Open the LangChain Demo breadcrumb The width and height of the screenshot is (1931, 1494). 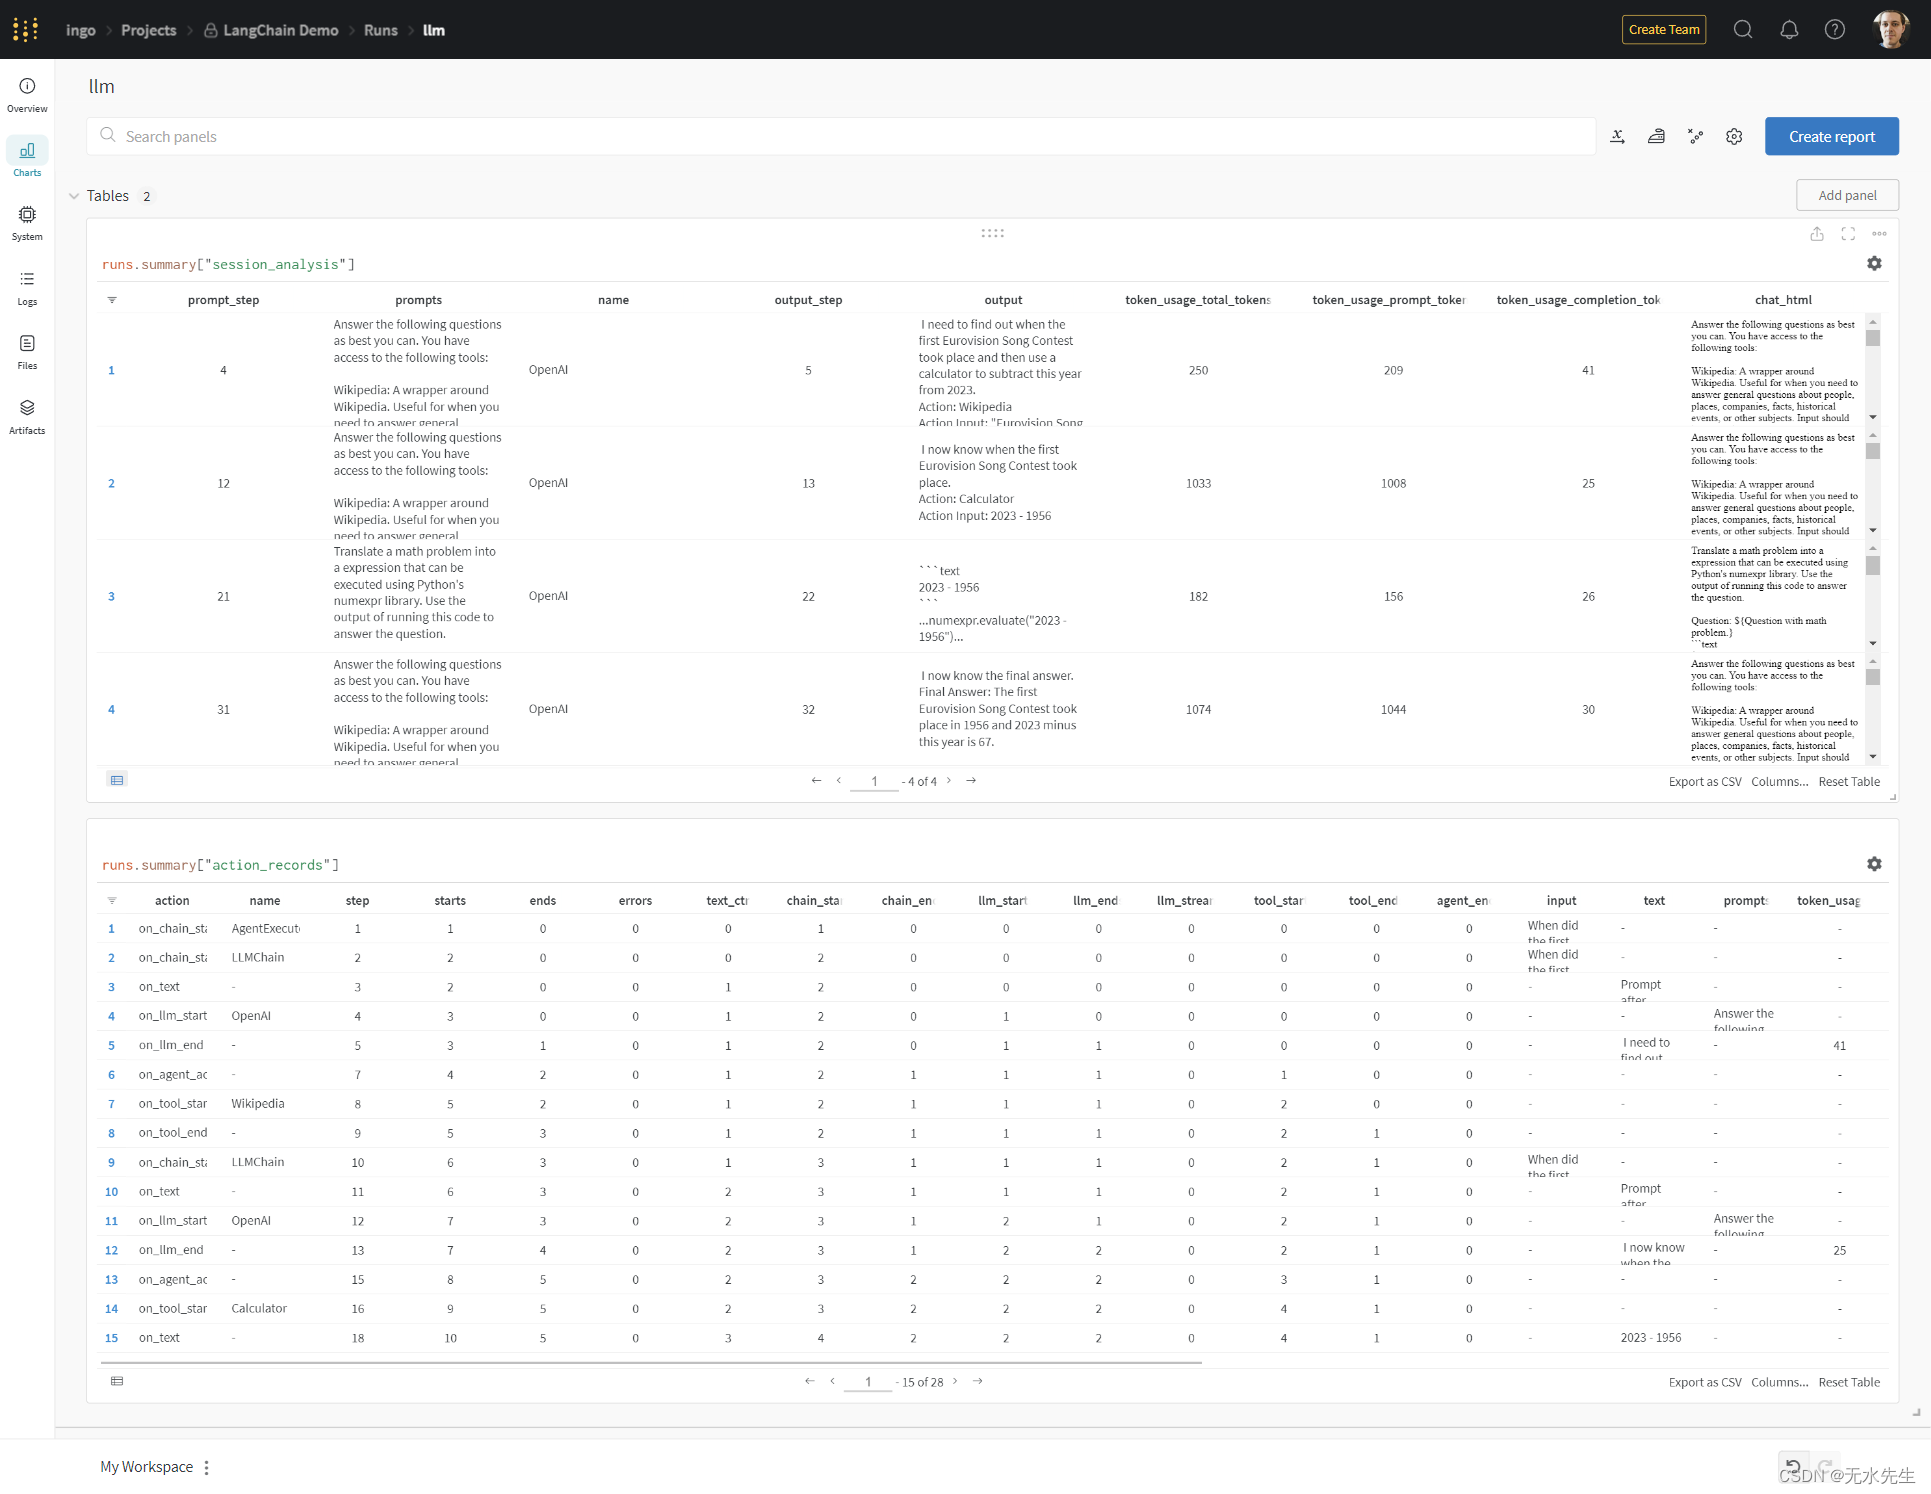tap(271, 30)
